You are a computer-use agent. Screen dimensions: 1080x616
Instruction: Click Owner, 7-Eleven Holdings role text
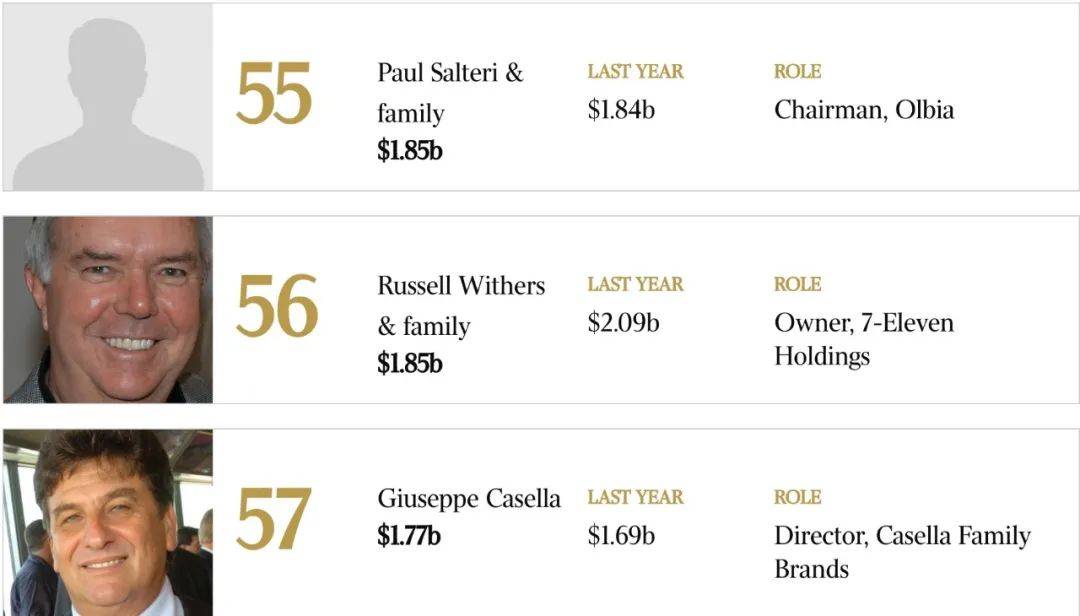(864, 339)
